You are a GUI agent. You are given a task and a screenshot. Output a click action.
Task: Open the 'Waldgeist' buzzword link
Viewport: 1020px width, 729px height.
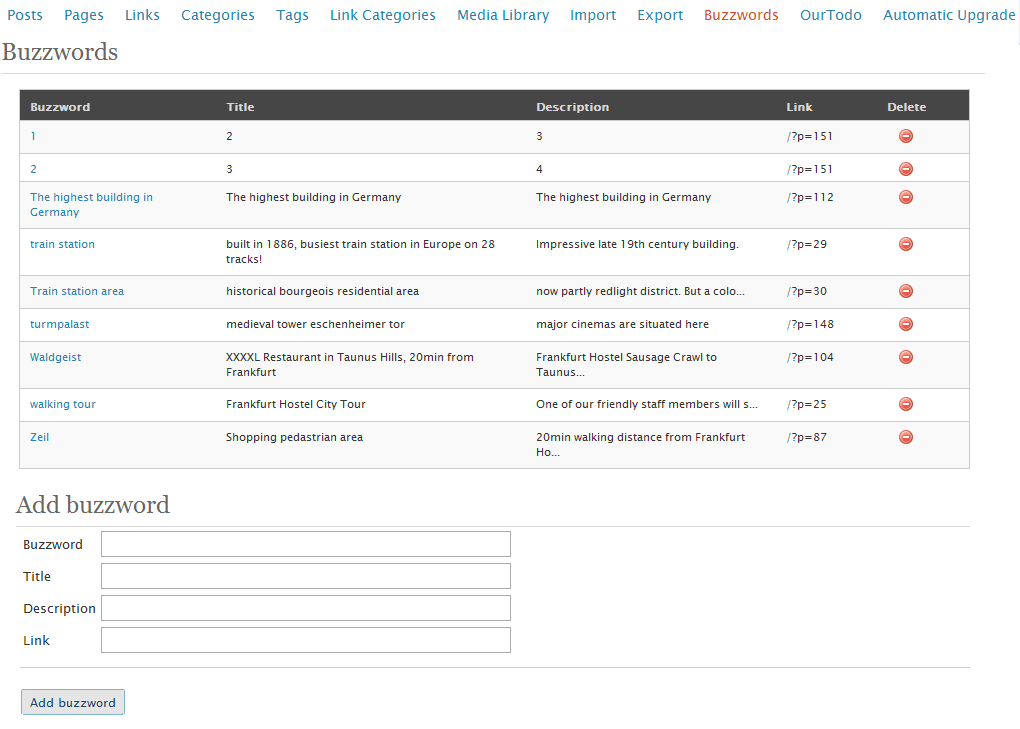tap(55, 357)
